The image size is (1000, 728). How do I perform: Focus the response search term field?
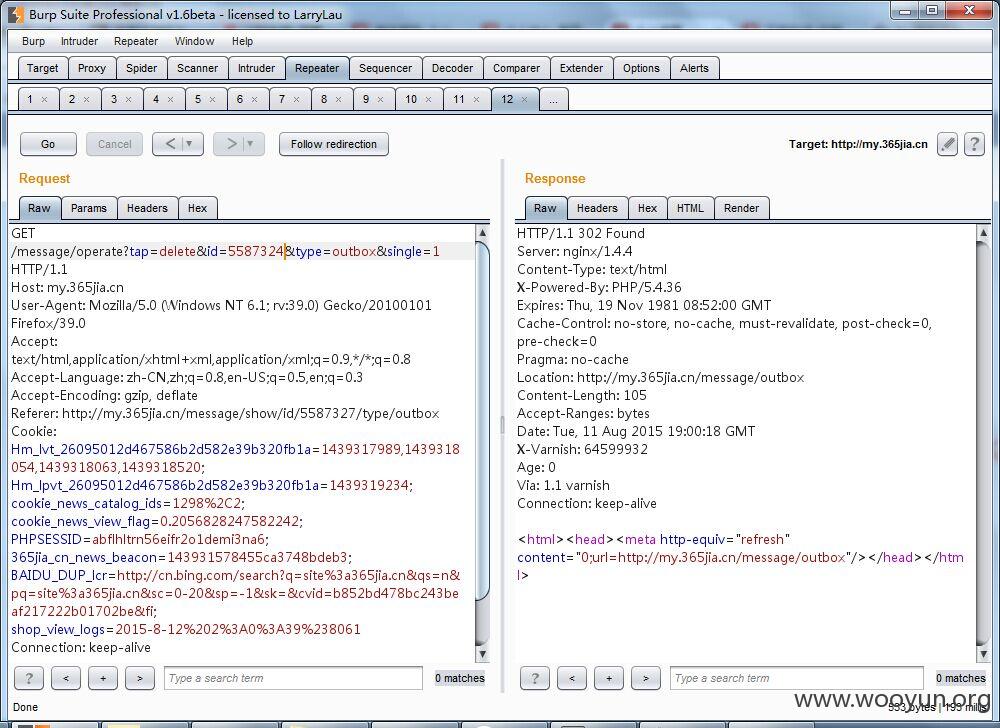797,678
